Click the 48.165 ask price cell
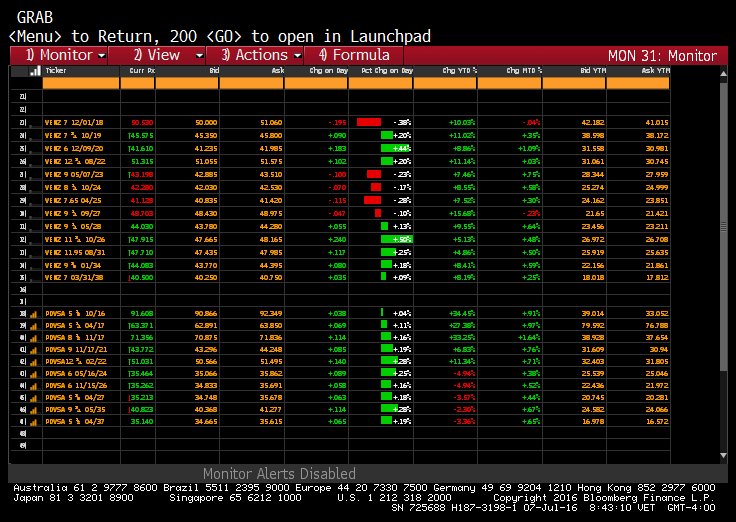Image resolution: width=736 pixels, height=522 pixels. [x=271, y=240]
